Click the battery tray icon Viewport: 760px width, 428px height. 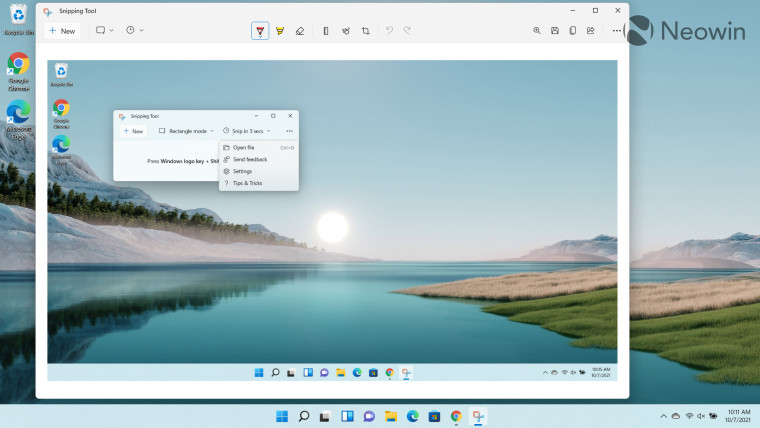(x=713, y=416)
